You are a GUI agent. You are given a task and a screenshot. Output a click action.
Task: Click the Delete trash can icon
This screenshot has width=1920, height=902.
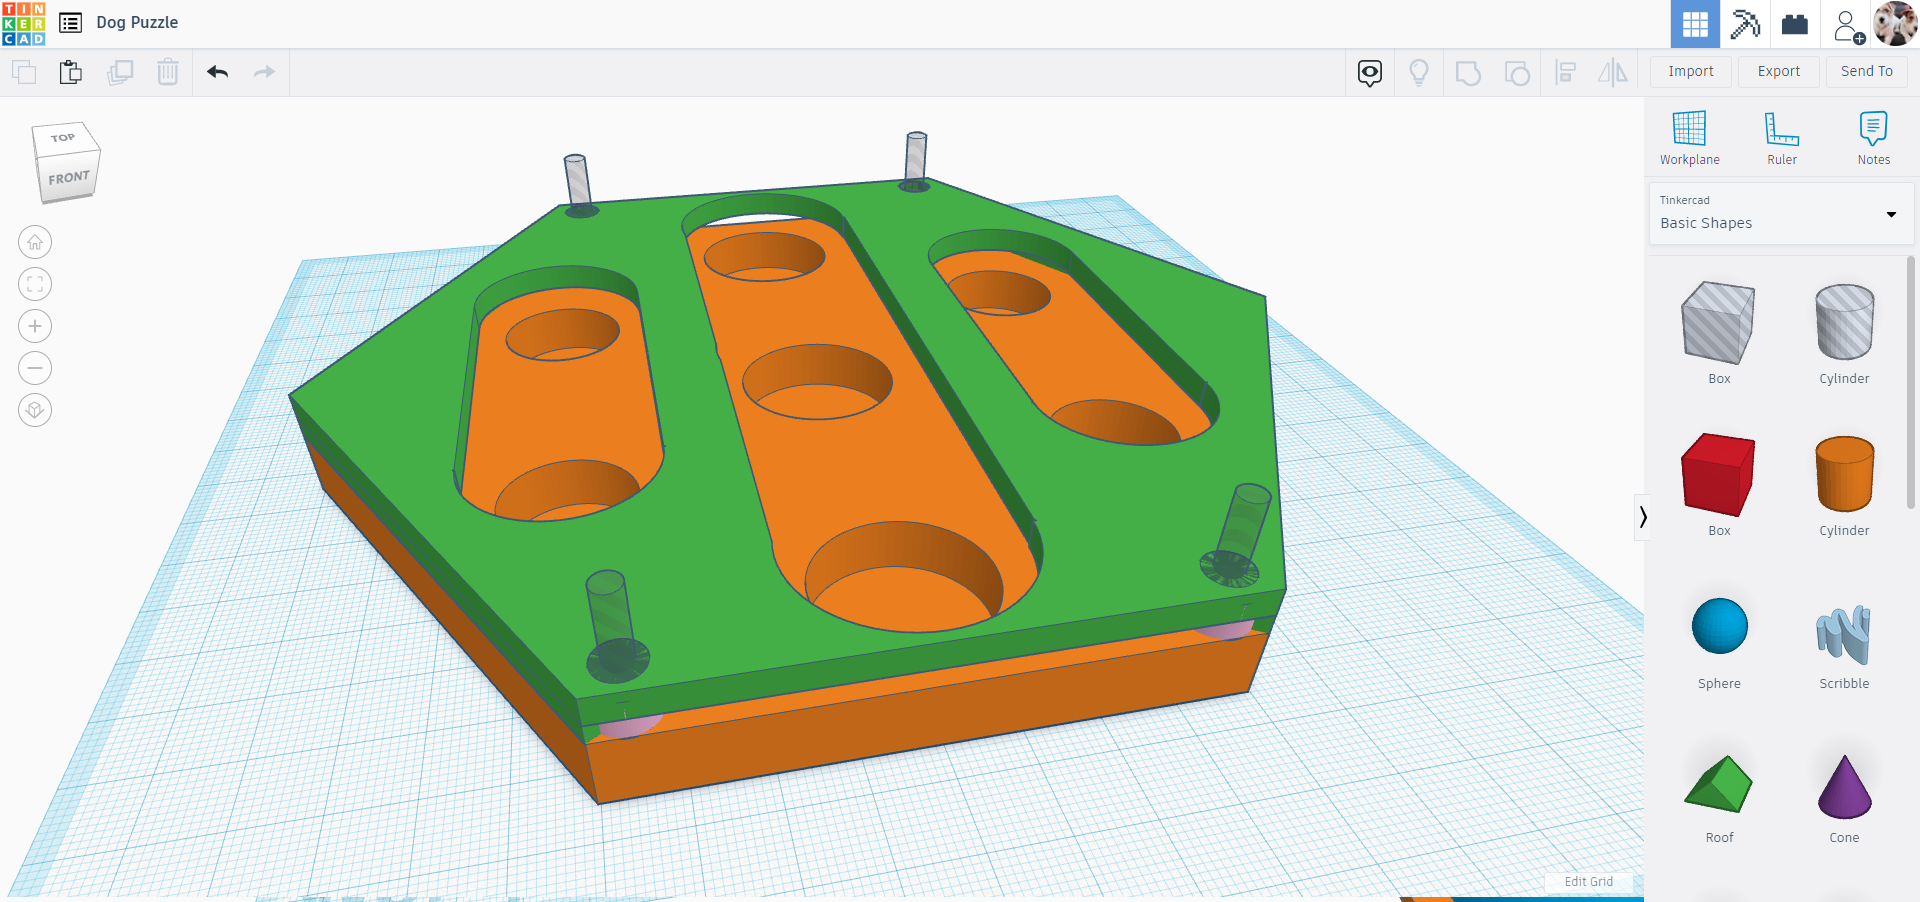(168, 72)
